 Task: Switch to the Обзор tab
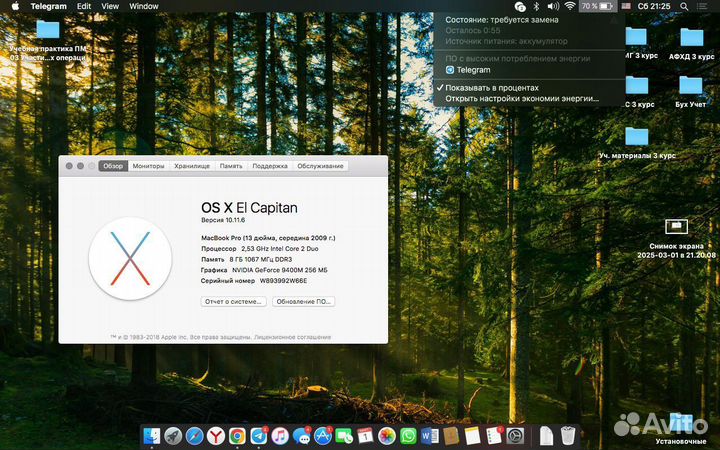click(113, 166)
